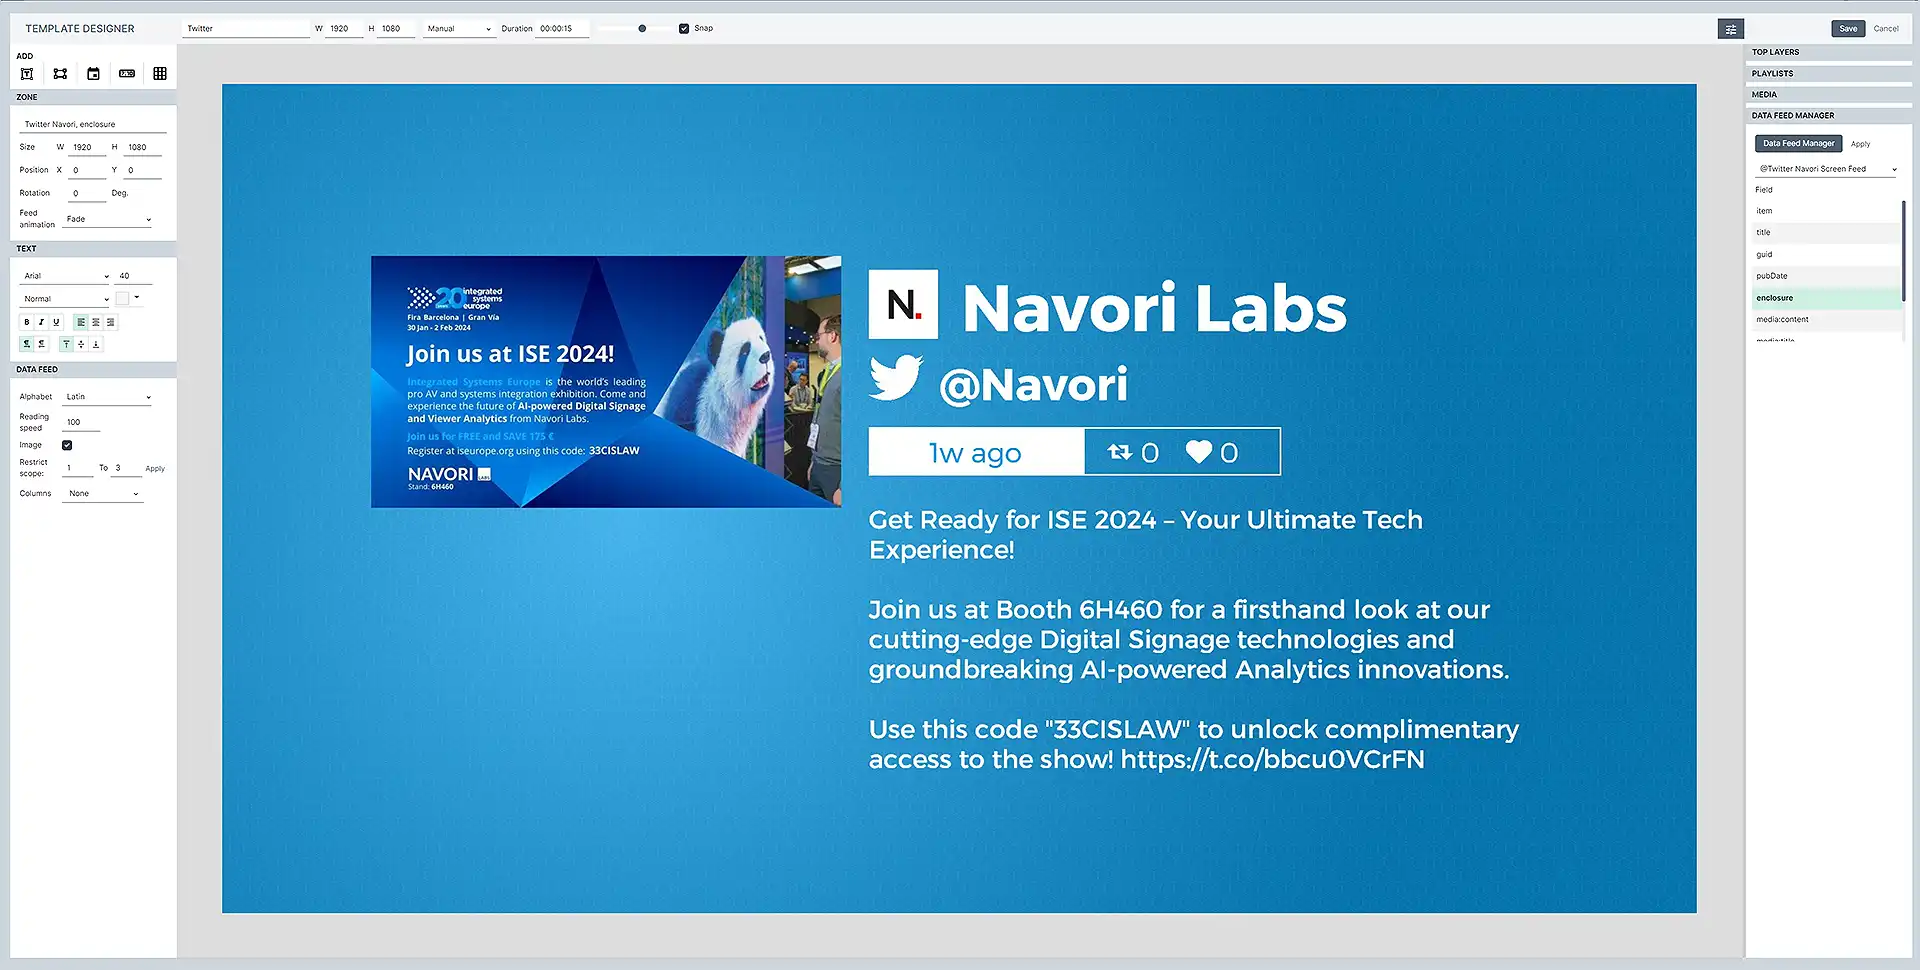Select the media:content field
The height and width of the screenshot is (970, 1920).
coord(1826,320)
